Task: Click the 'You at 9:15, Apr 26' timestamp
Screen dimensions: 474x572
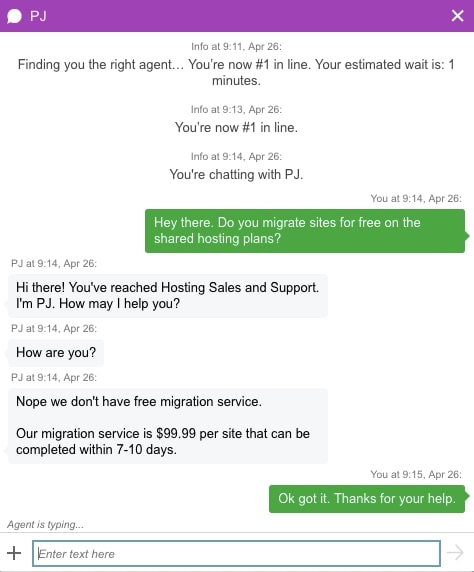Action: pos(416,474)
